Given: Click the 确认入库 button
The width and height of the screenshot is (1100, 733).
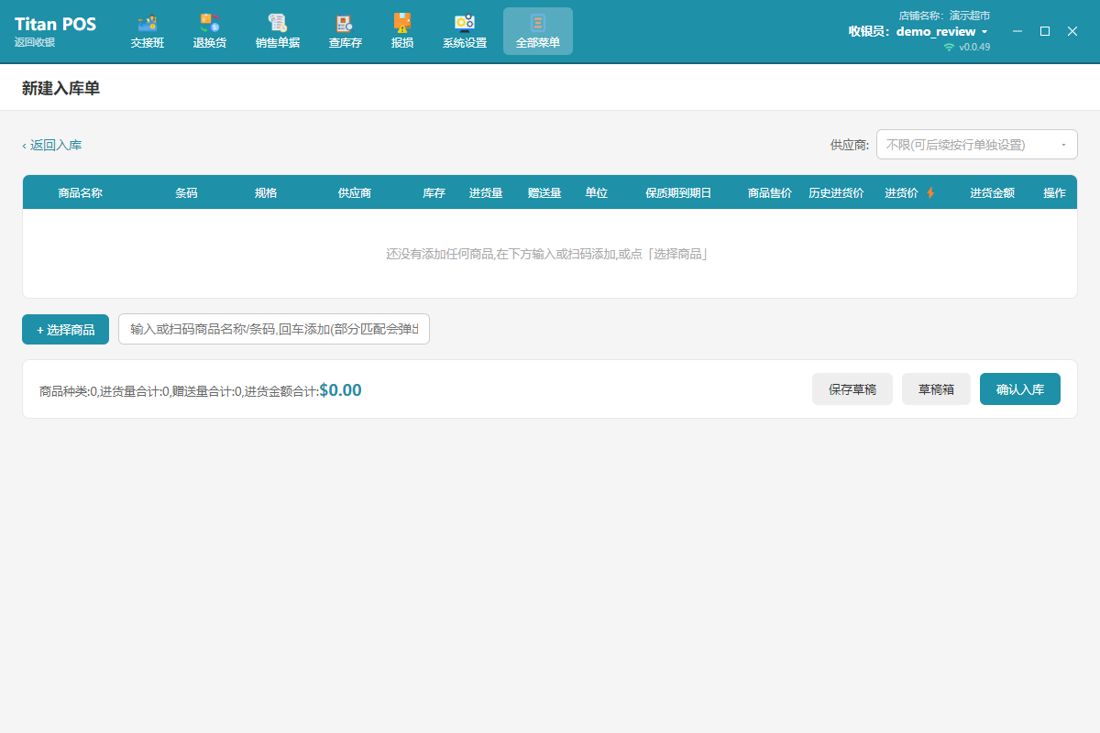Looking at the screenshot, I should (x=1020, y=389).
